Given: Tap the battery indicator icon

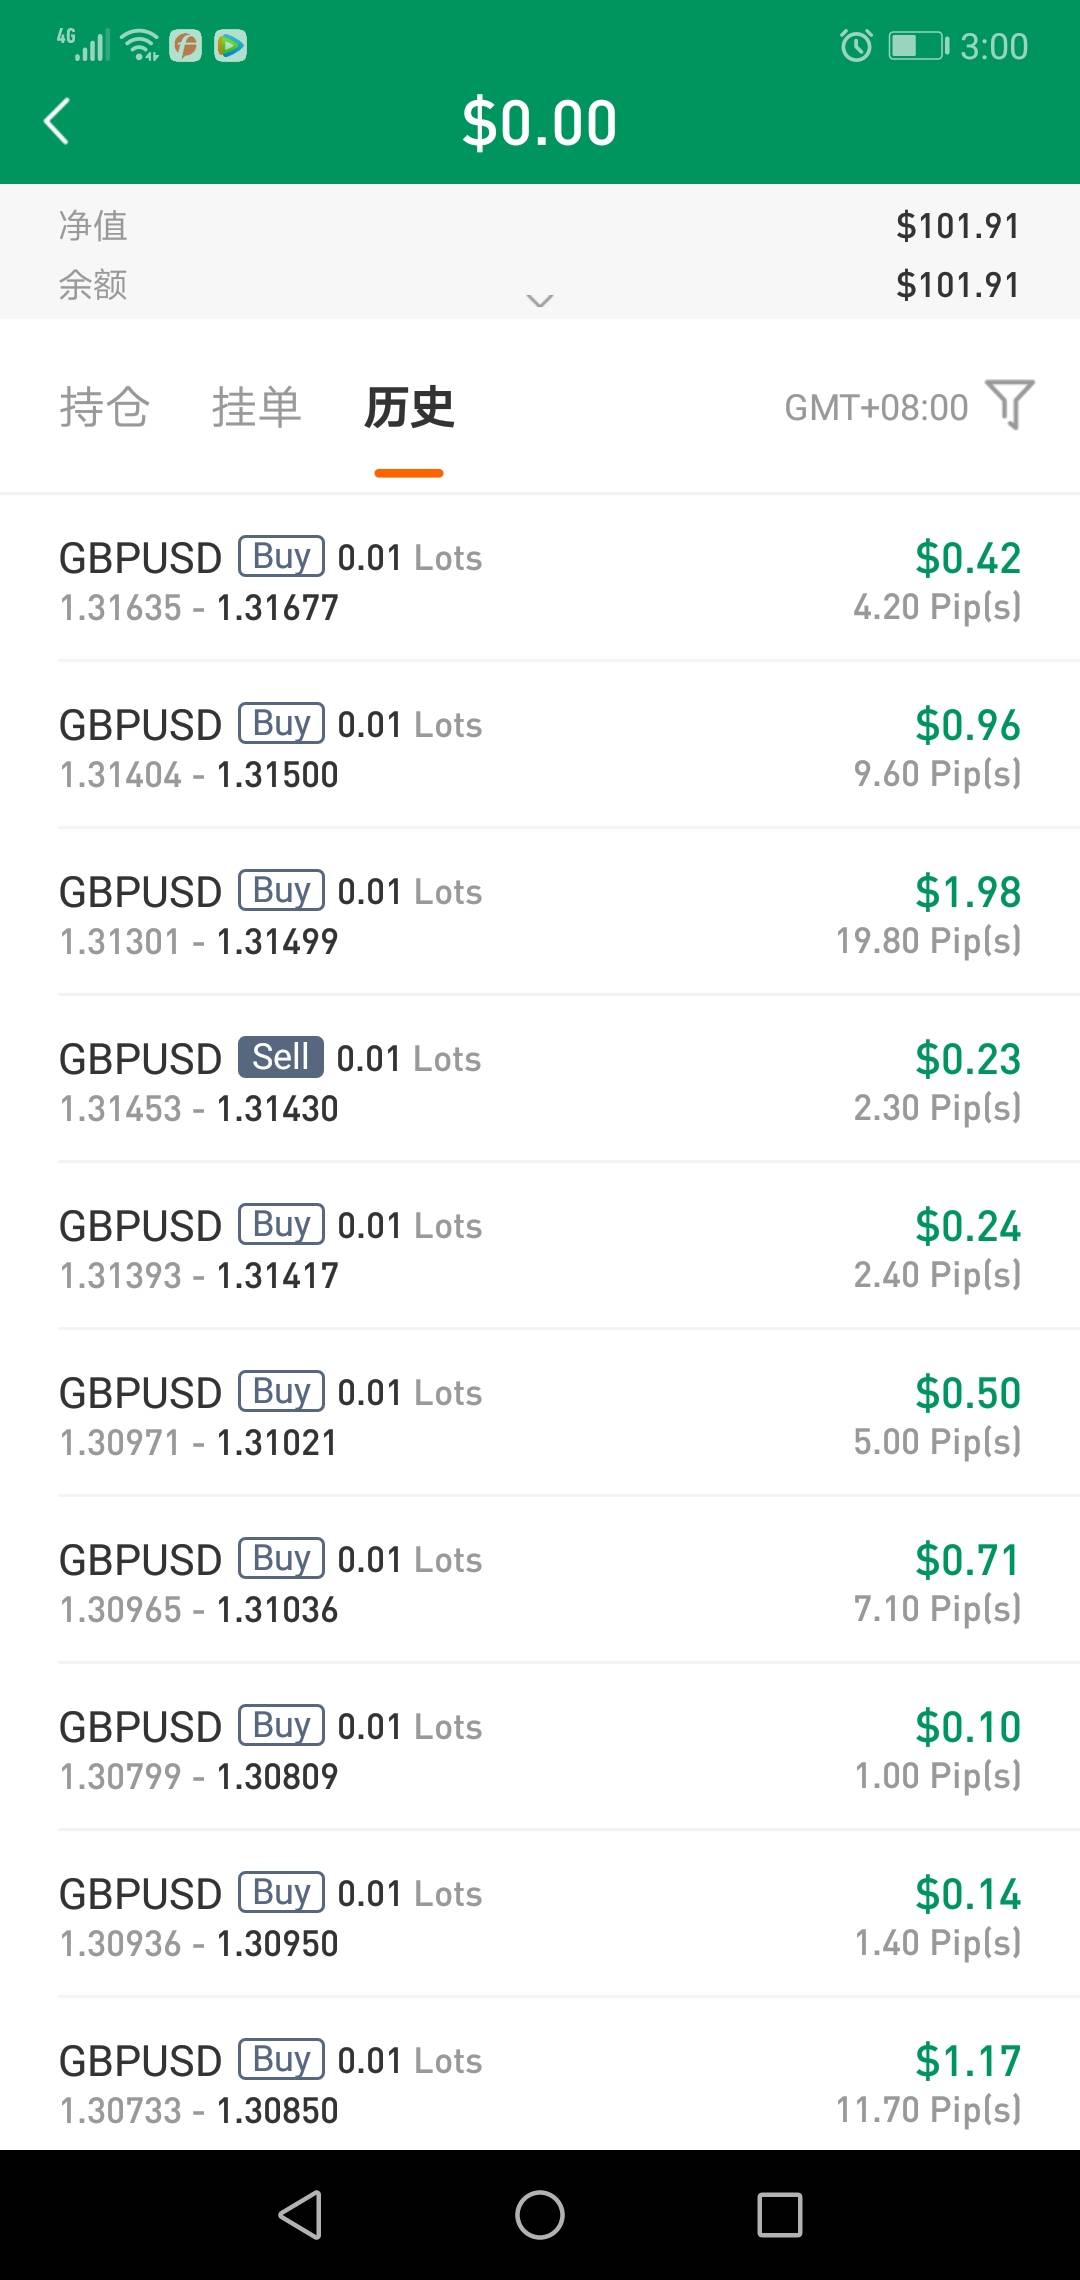Looking at the screenshot, I should 918,46.
